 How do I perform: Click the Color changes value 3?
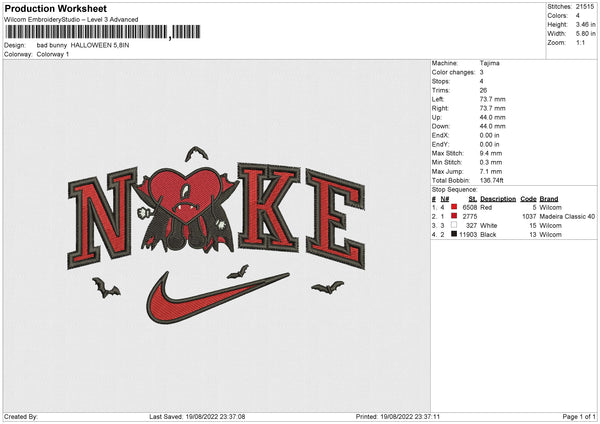tap(481, 72)
